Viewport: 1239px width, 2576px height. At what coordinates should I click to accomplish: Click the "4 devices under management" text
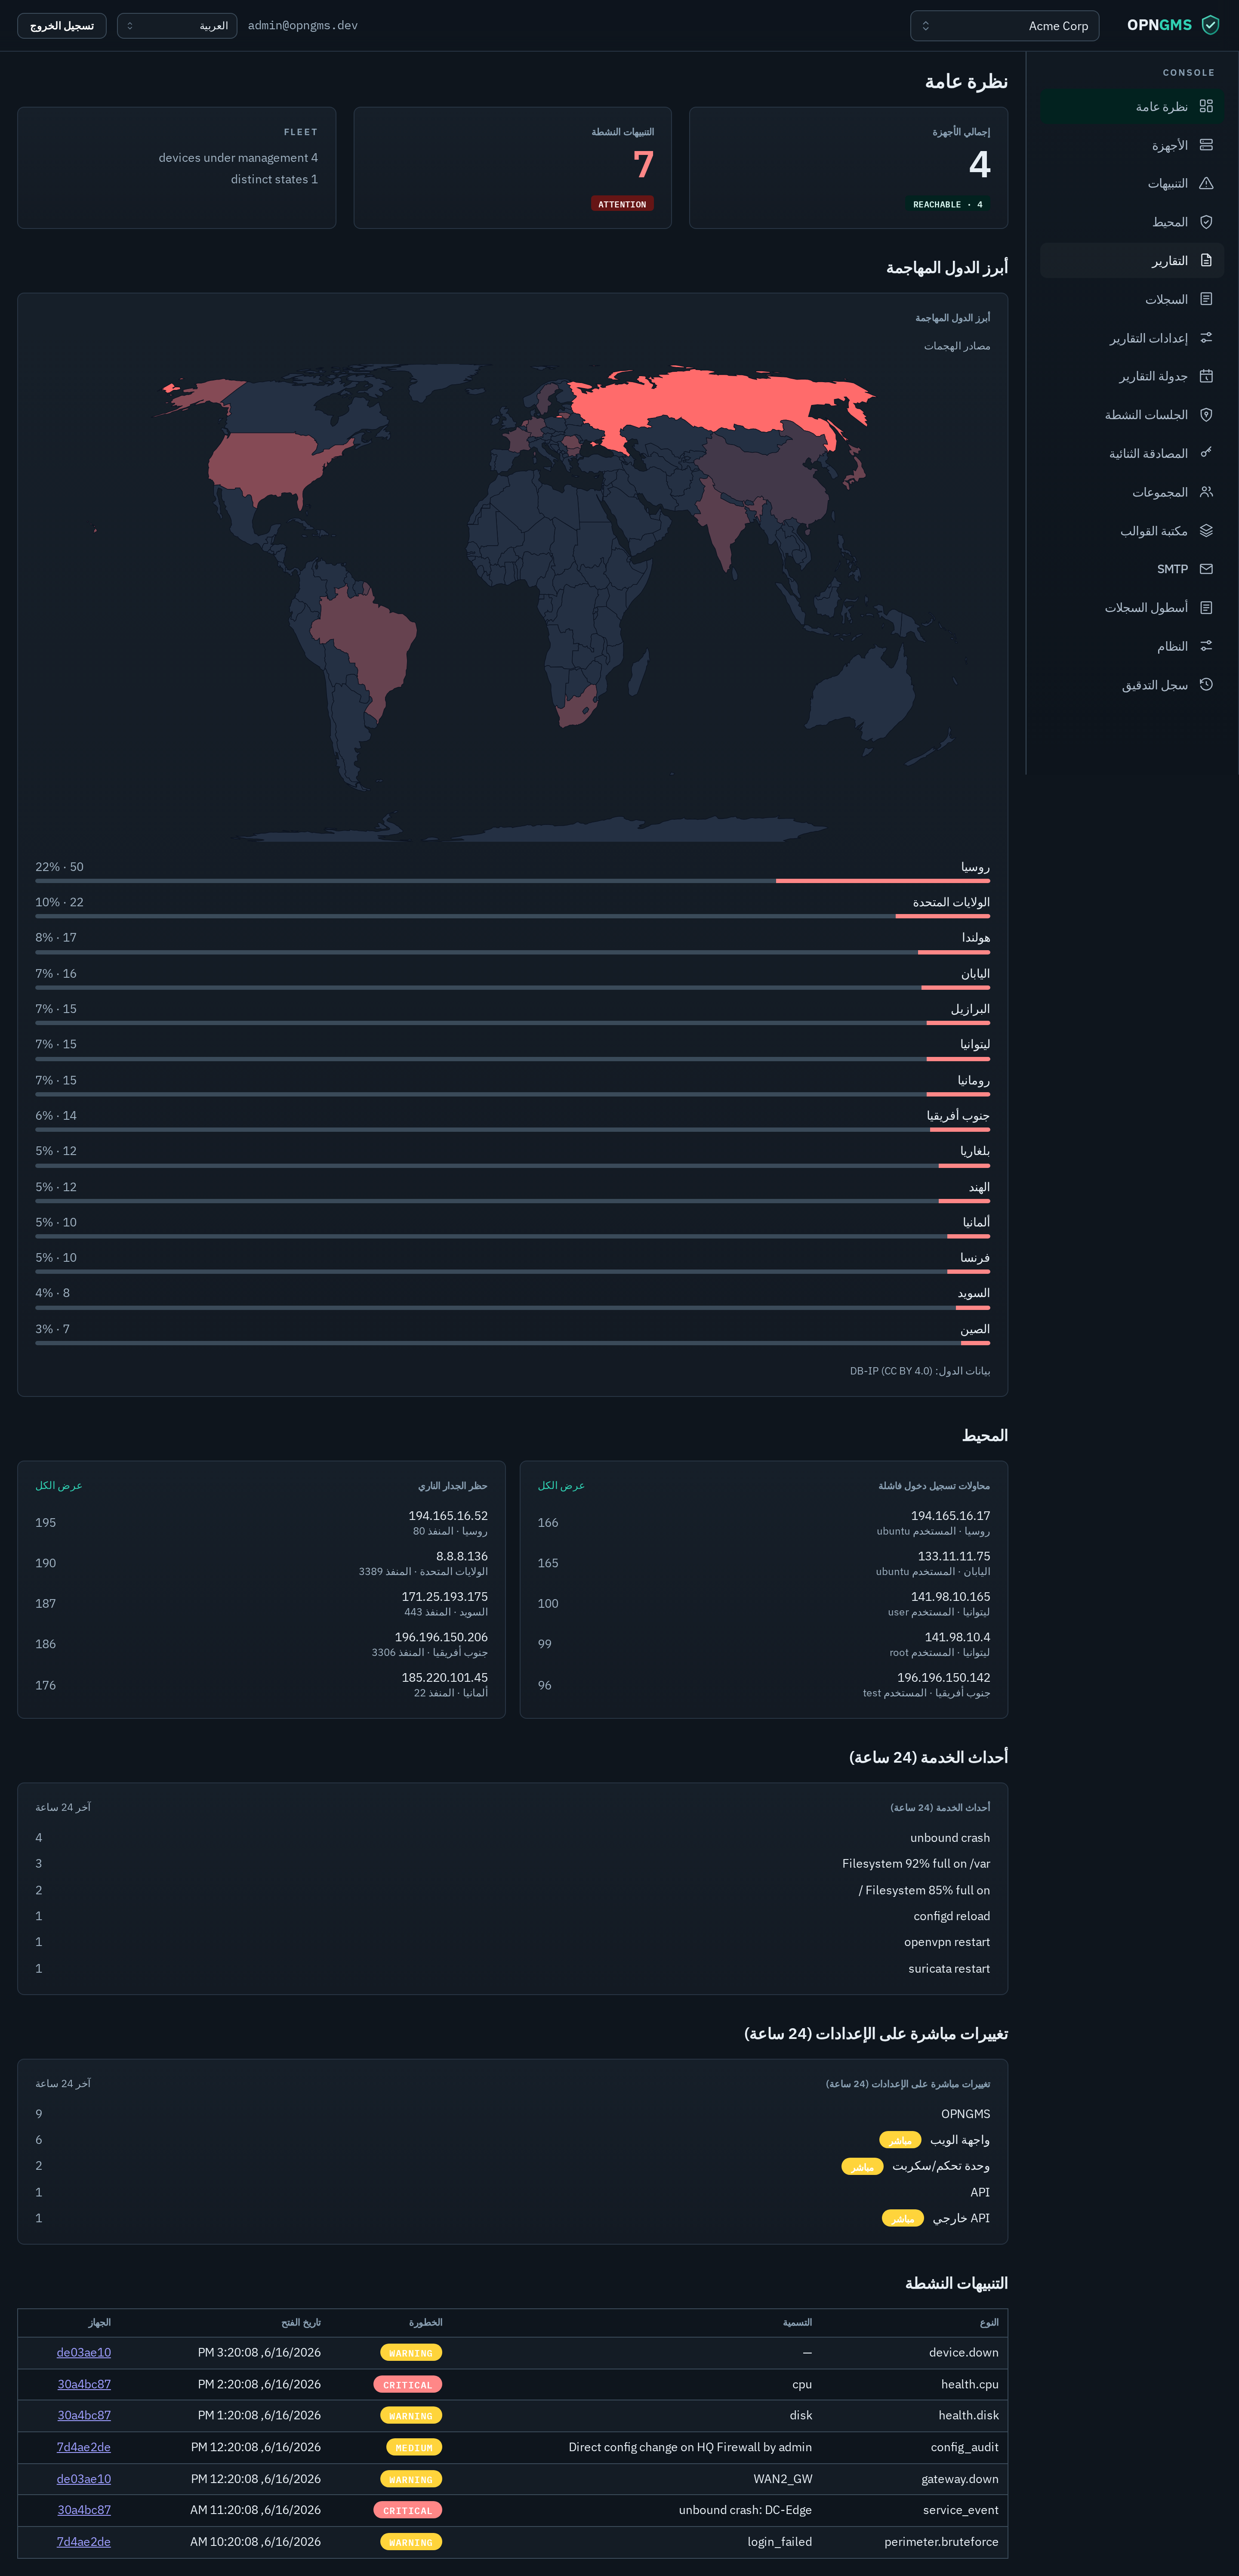coord(238,158)
